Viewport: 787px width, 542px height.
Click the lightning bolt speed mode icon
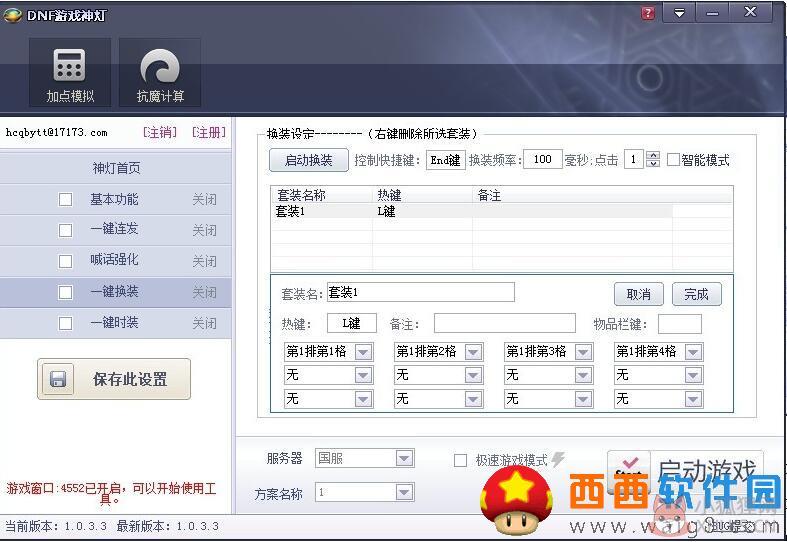558,459
